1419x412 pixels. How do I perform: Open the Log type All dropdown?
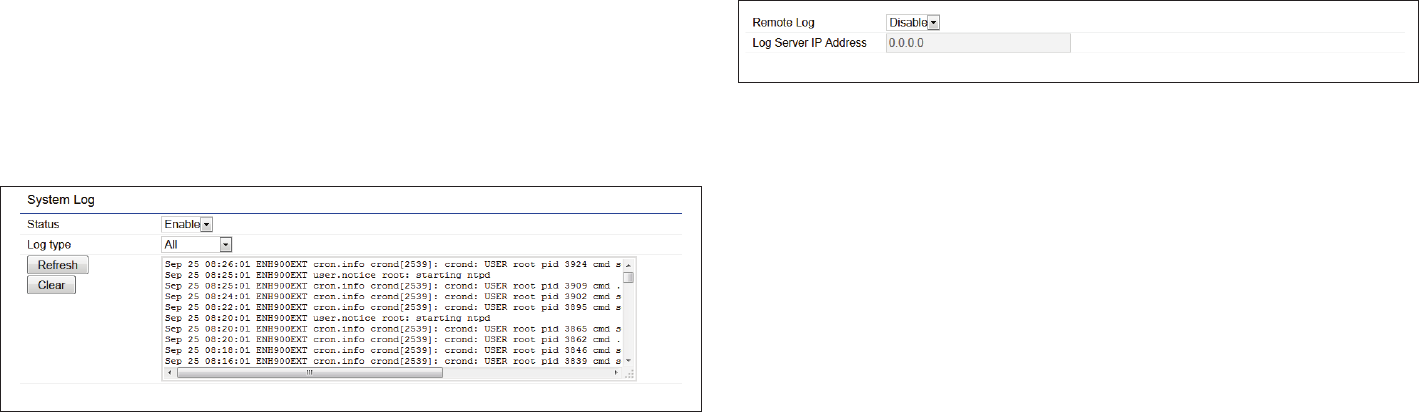[x=197, y=243]
